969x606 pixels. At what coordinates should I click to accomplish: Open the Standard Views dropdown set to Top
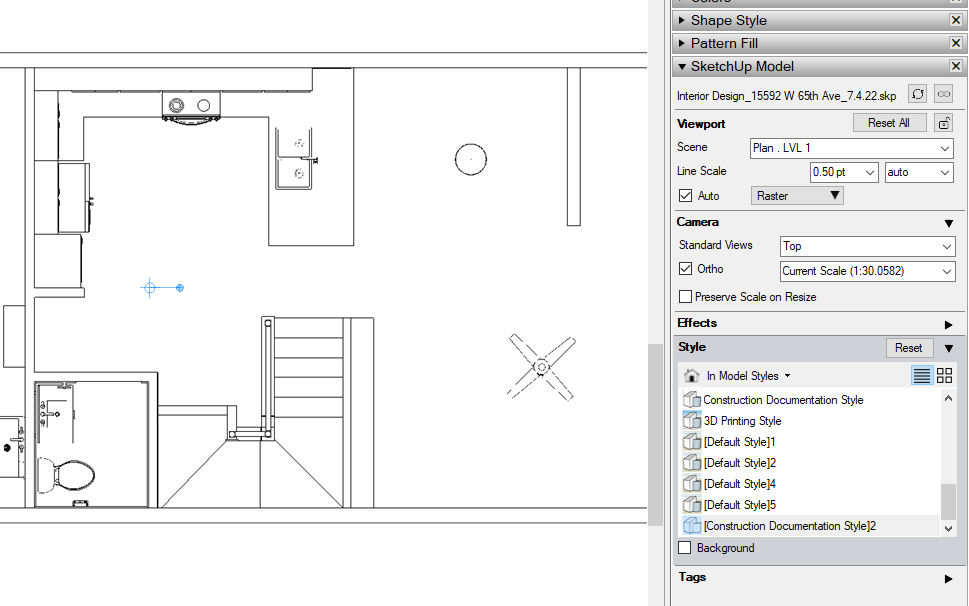868,246
